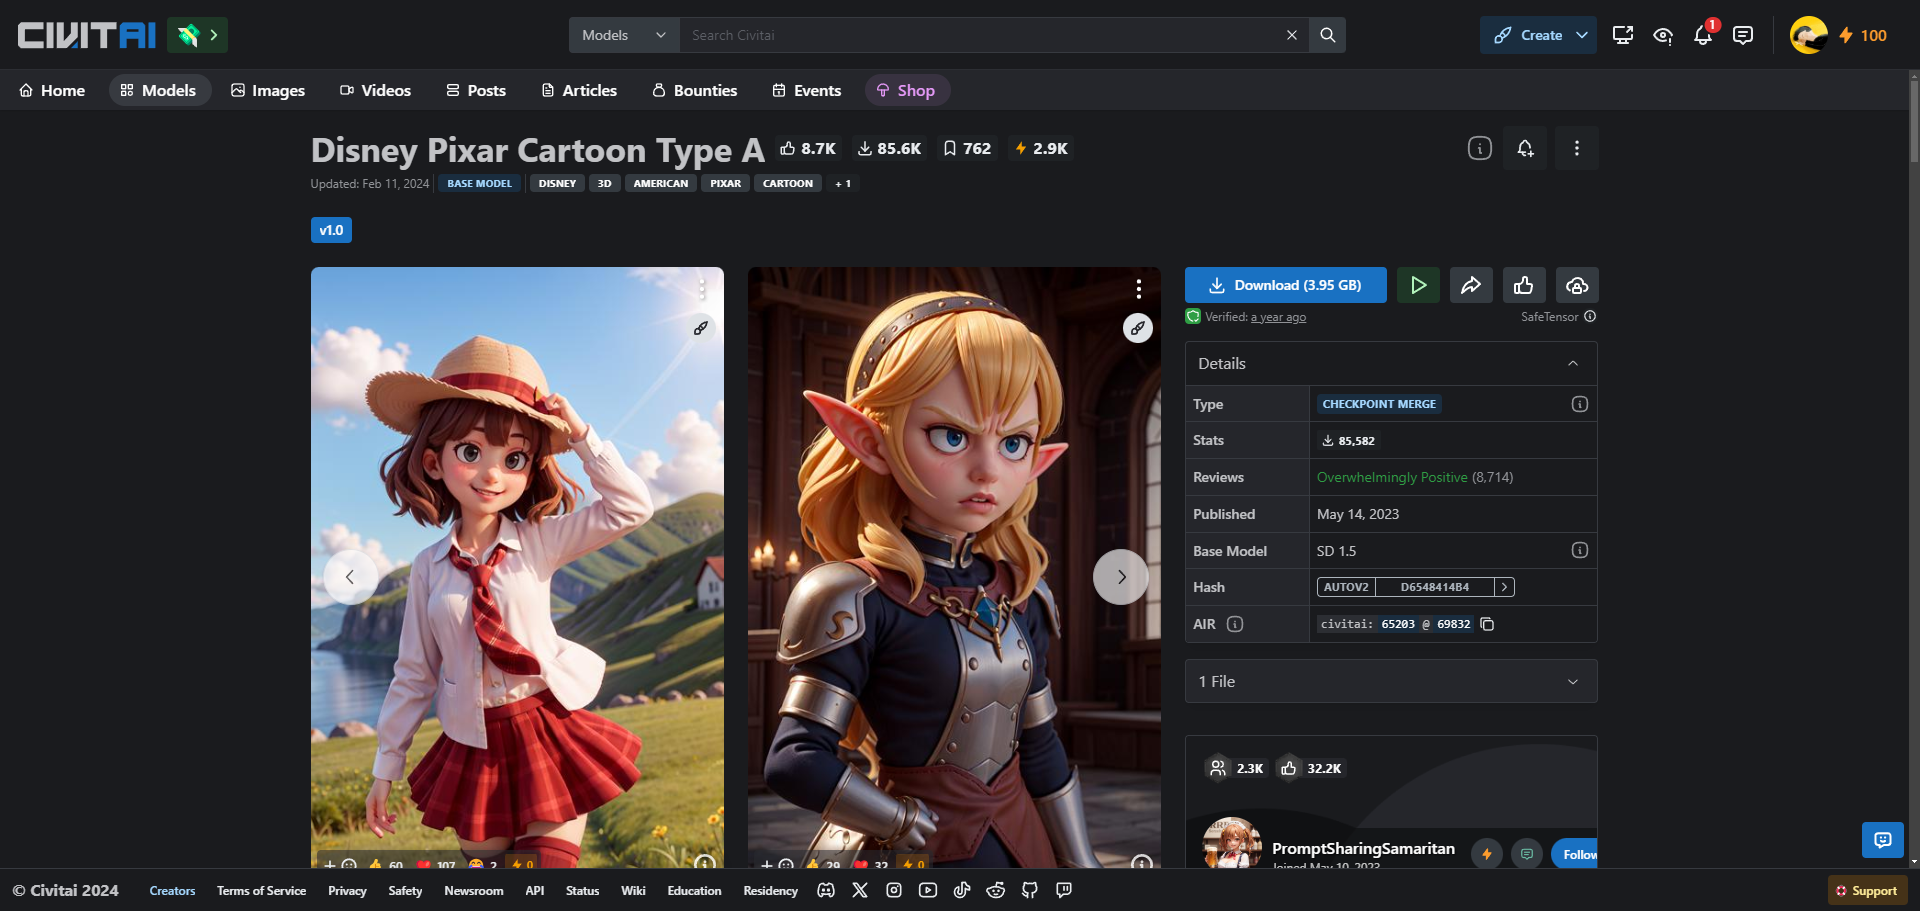Open the Civitai logo home link

tap(86, 35)
